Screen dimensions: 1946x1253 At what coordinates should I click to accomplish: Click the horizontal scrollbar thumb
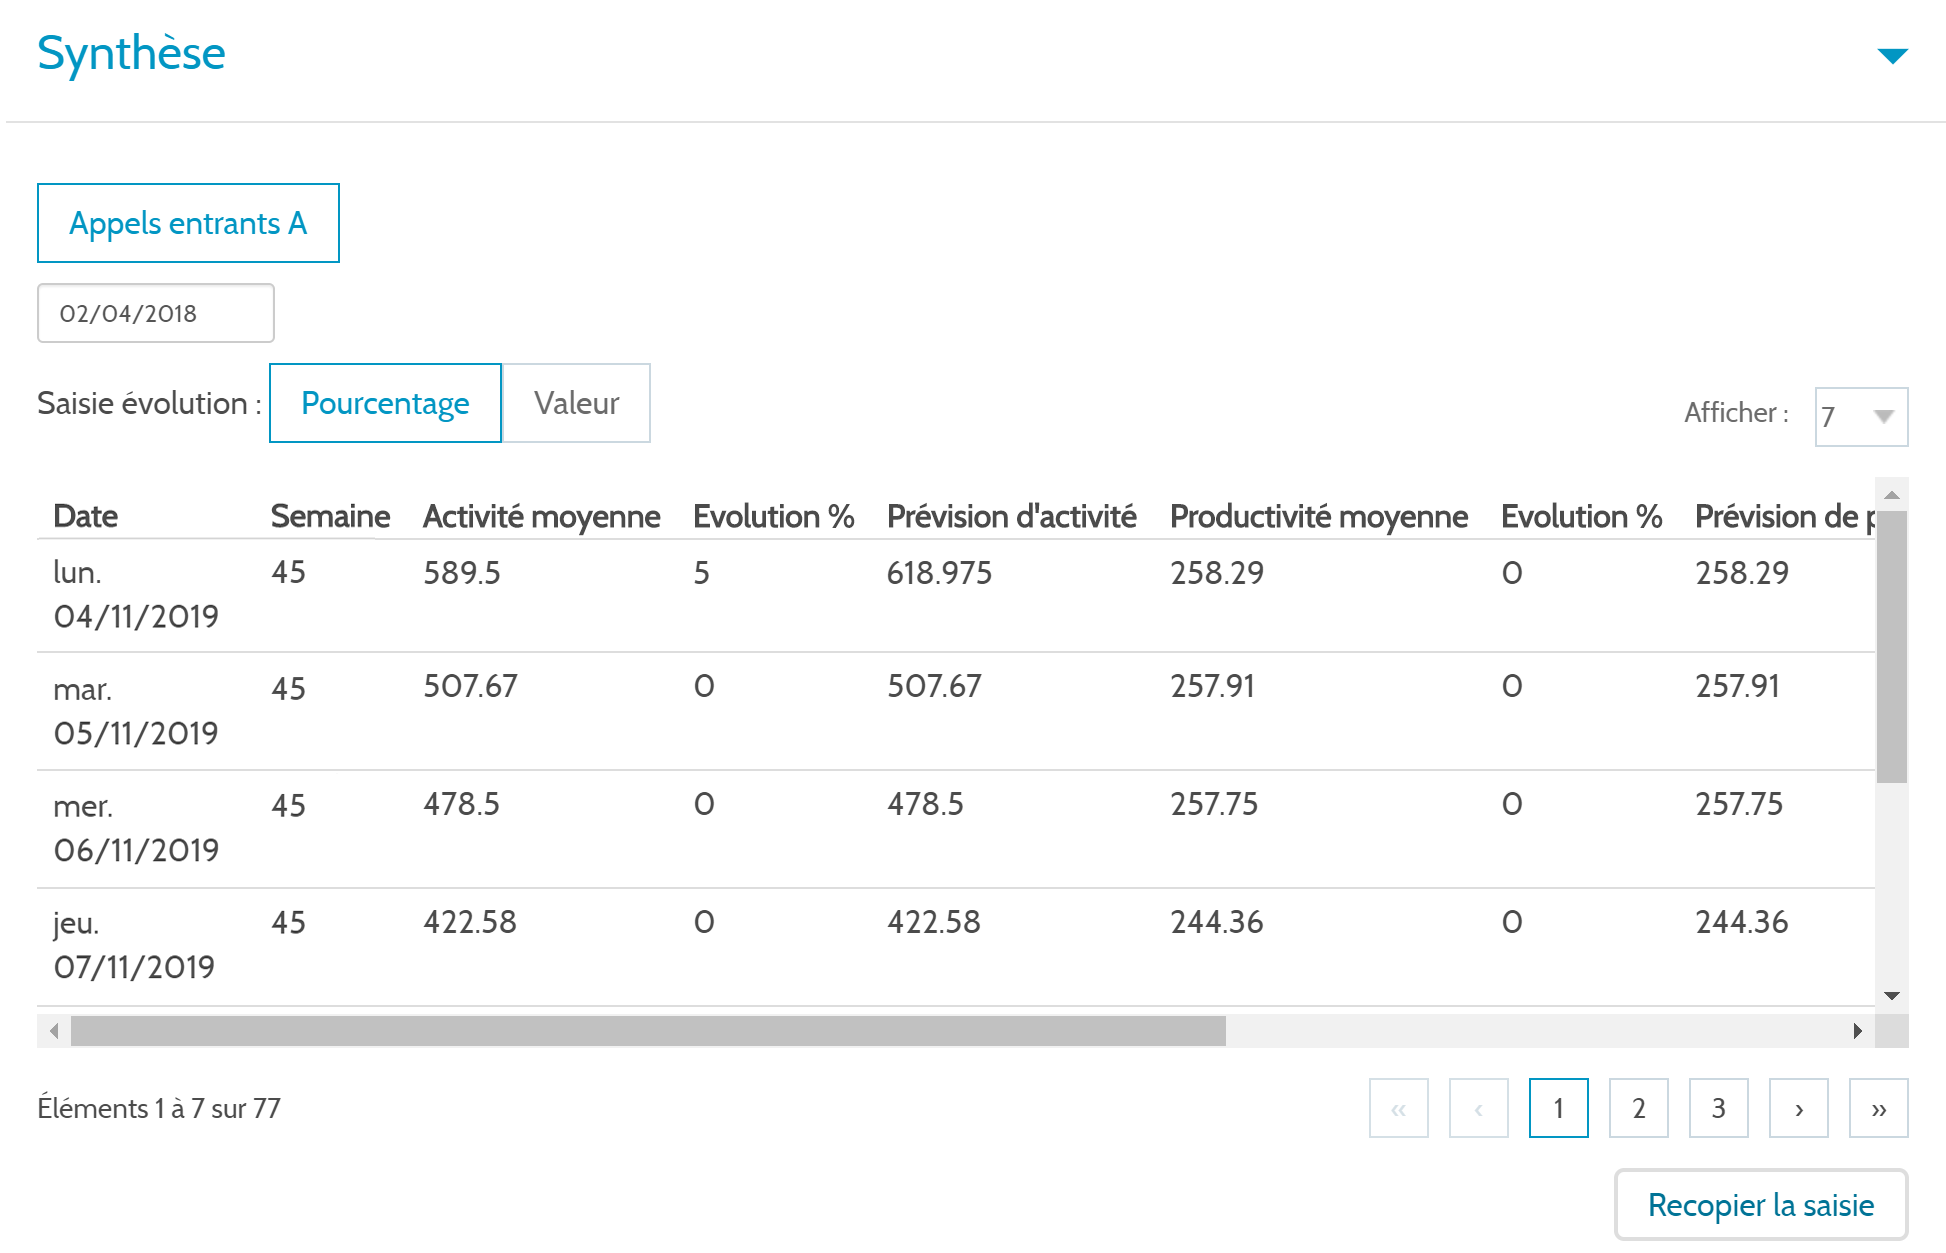coord(648,1031)
